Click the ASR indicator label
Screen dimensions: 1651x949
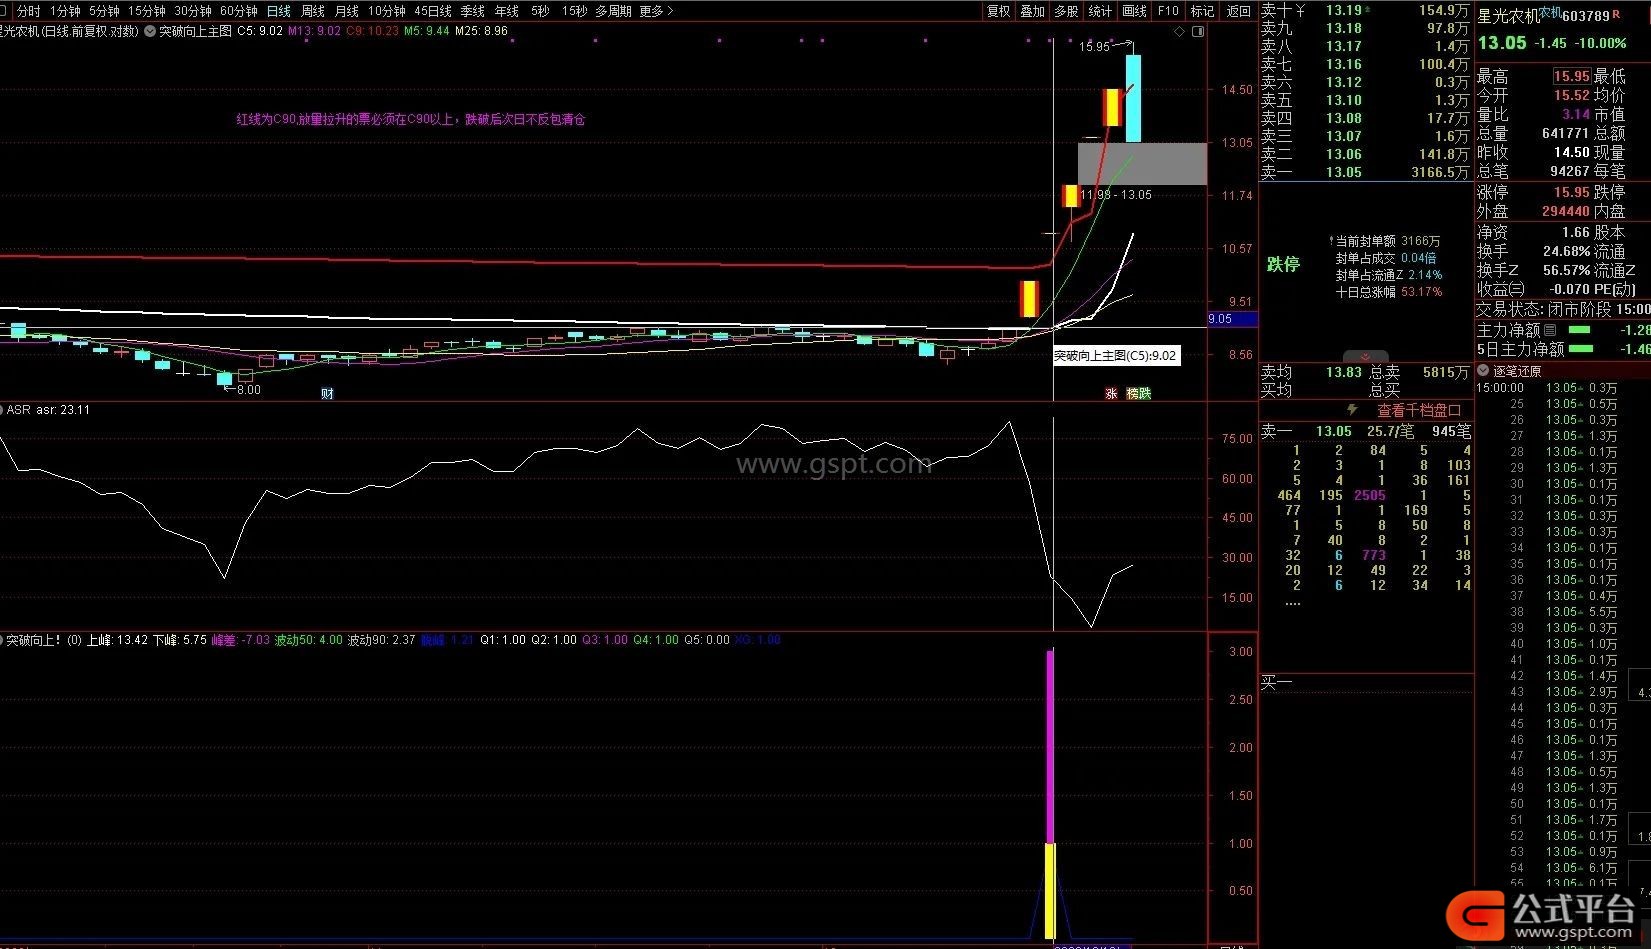(20, 409)
